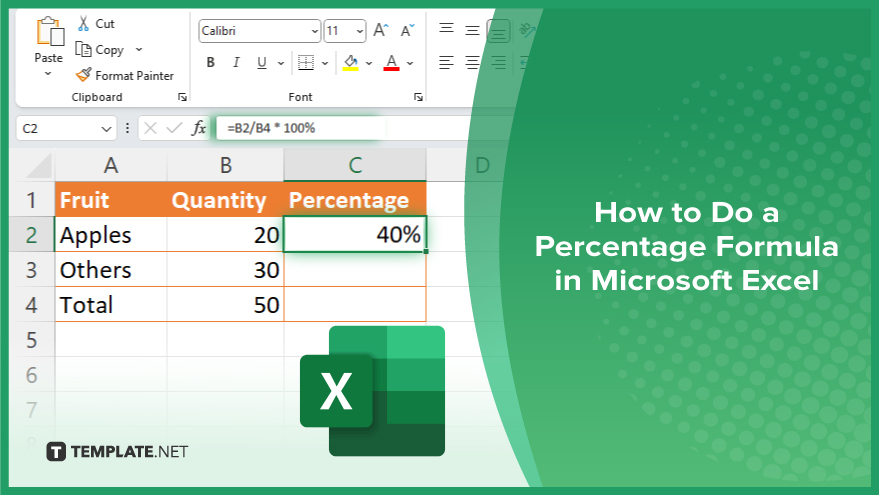This screenshot has width=879, height=495.
Task: Open the Paste options arrow
Action: 48,73
